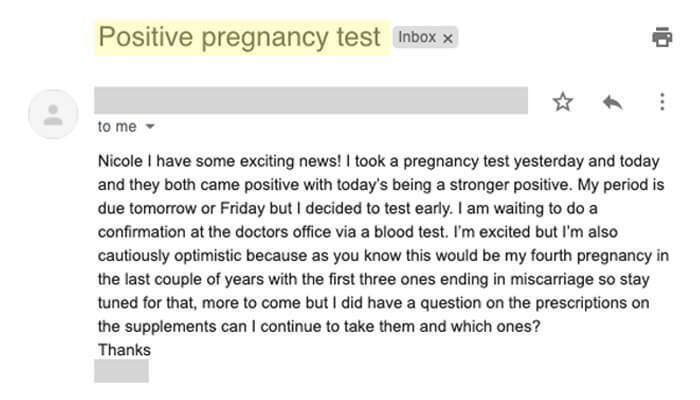Image resolution: width=700 pixels, height=400 pixels.
Task: Click the line beginning "cautiously optimistic because"
Action: point(383,256)
